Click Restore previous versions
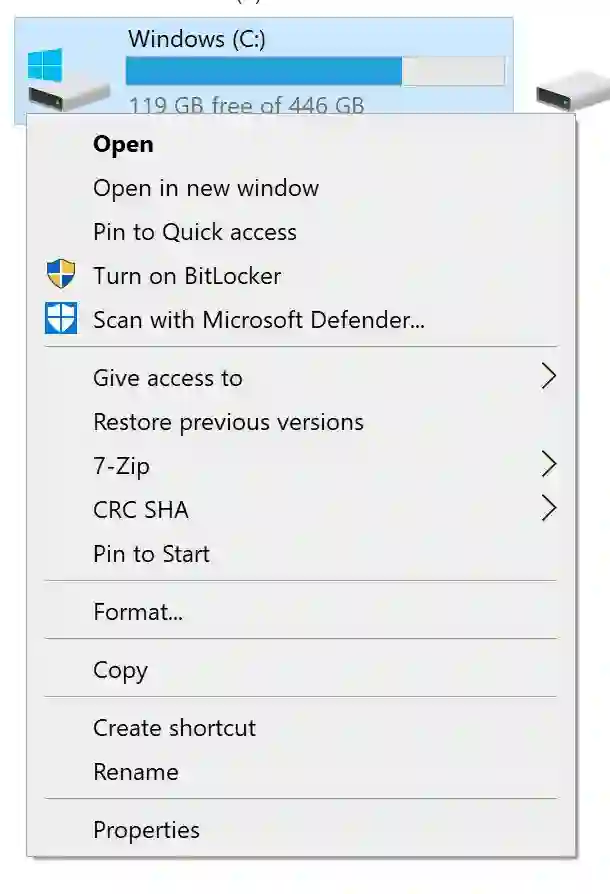Screen dimensions: 610x894 pos(228,422)
